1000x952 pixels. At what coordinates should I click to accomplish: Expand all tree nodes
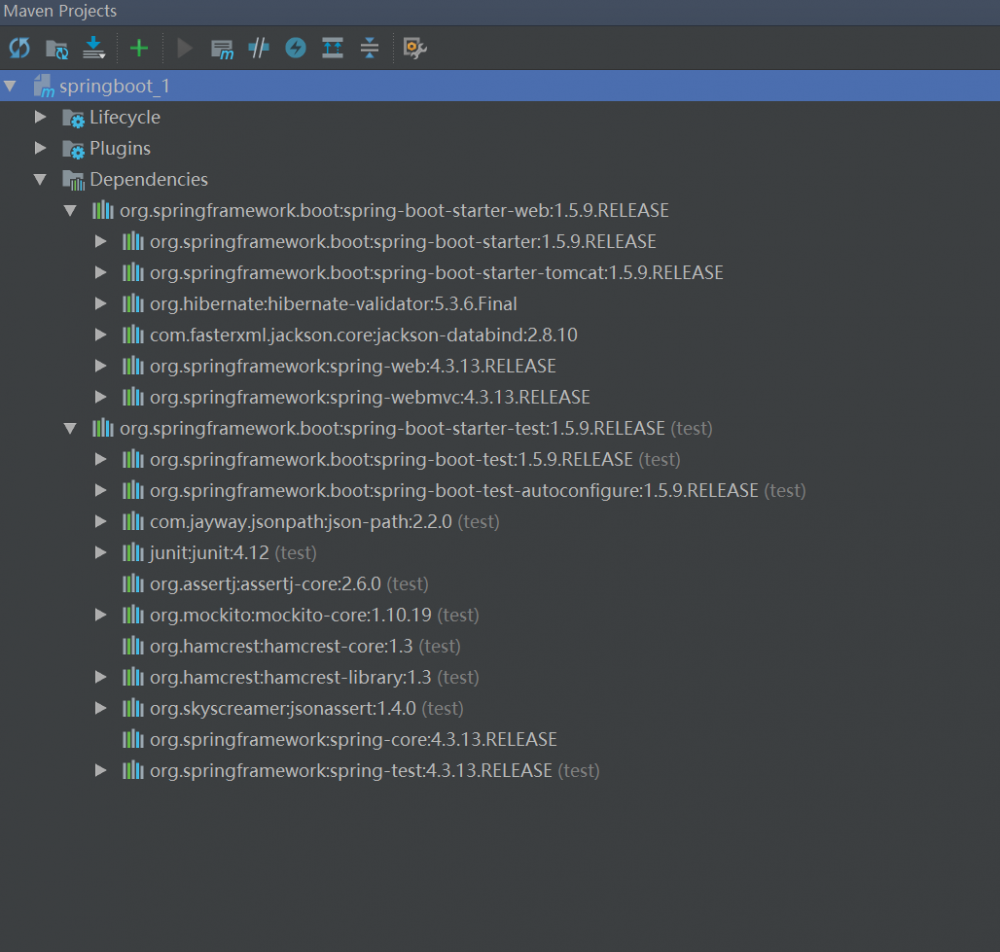click(x=332, y=47)
